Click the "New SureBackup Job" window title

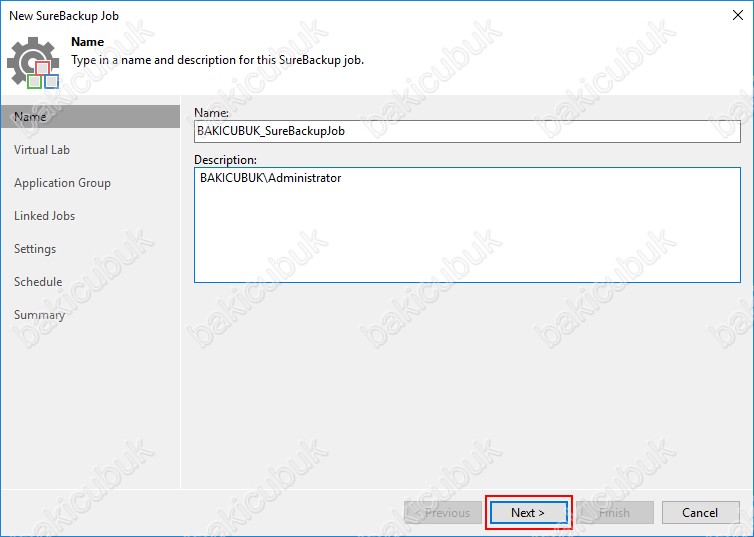64,16
